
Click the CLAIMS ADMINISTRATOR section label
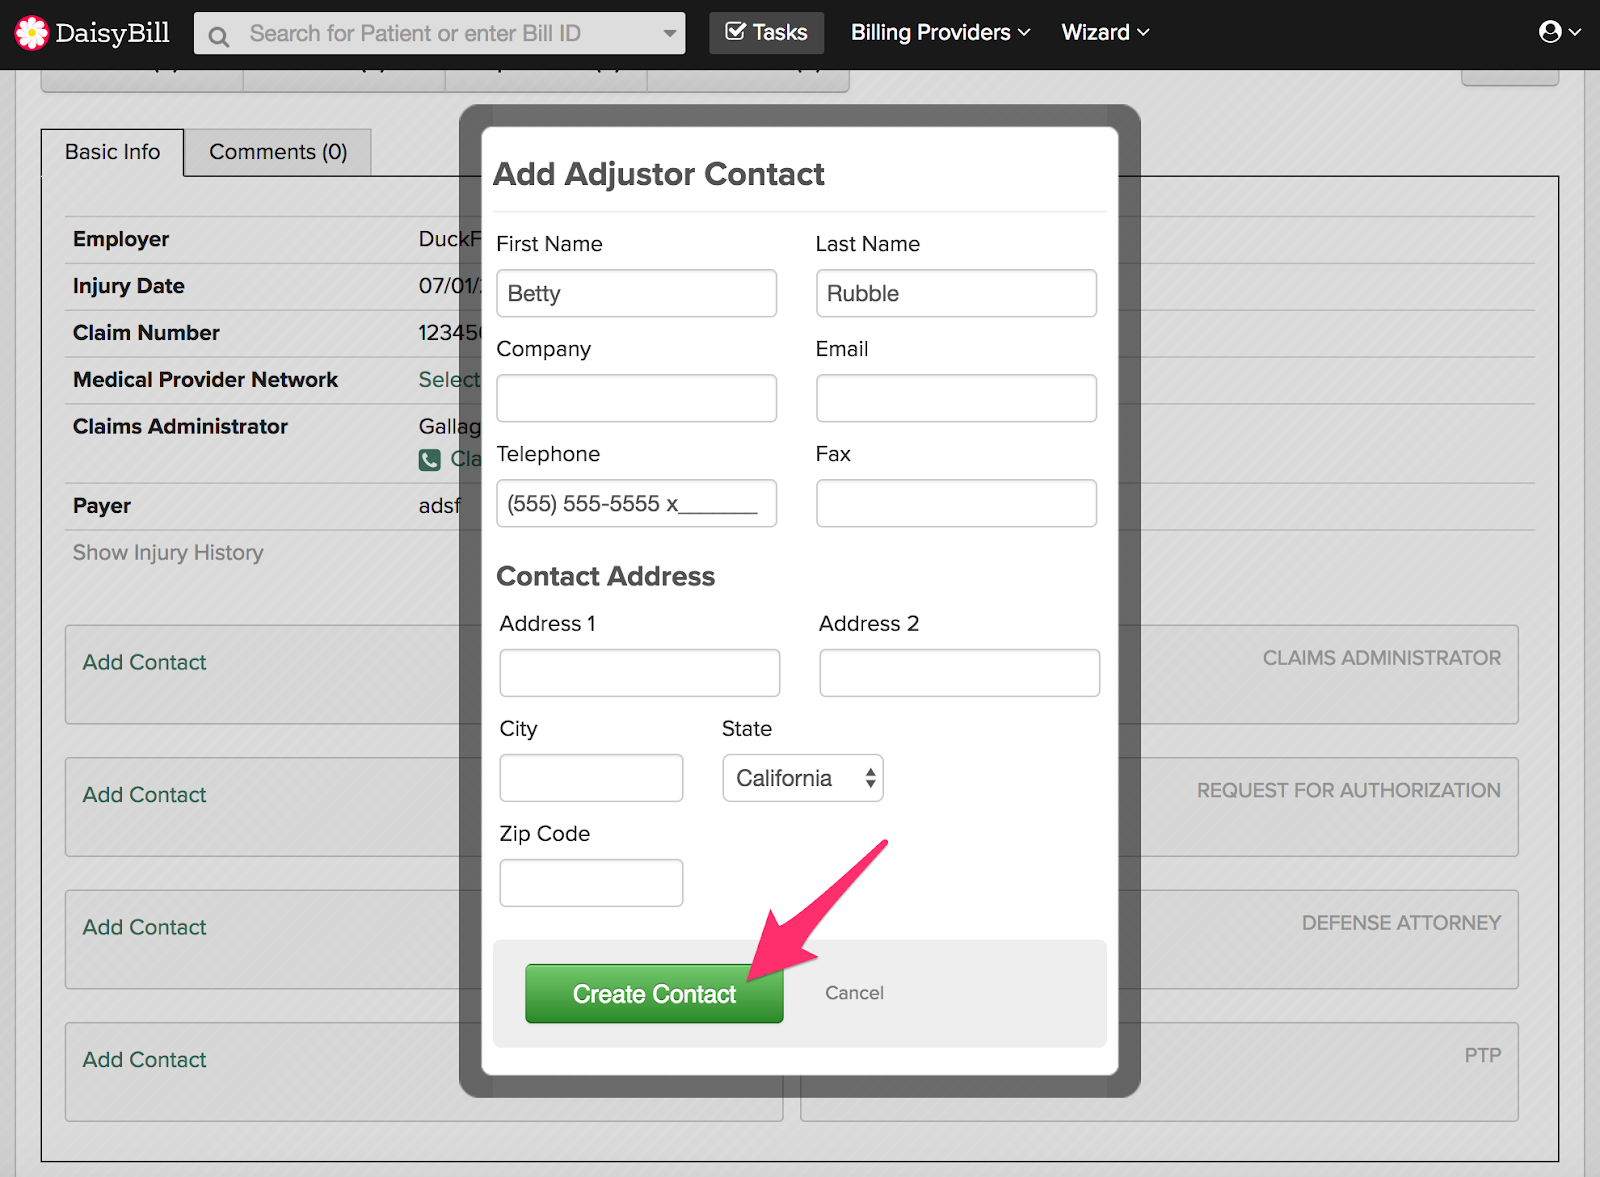pyautogui.click(x=1382, y=658)
